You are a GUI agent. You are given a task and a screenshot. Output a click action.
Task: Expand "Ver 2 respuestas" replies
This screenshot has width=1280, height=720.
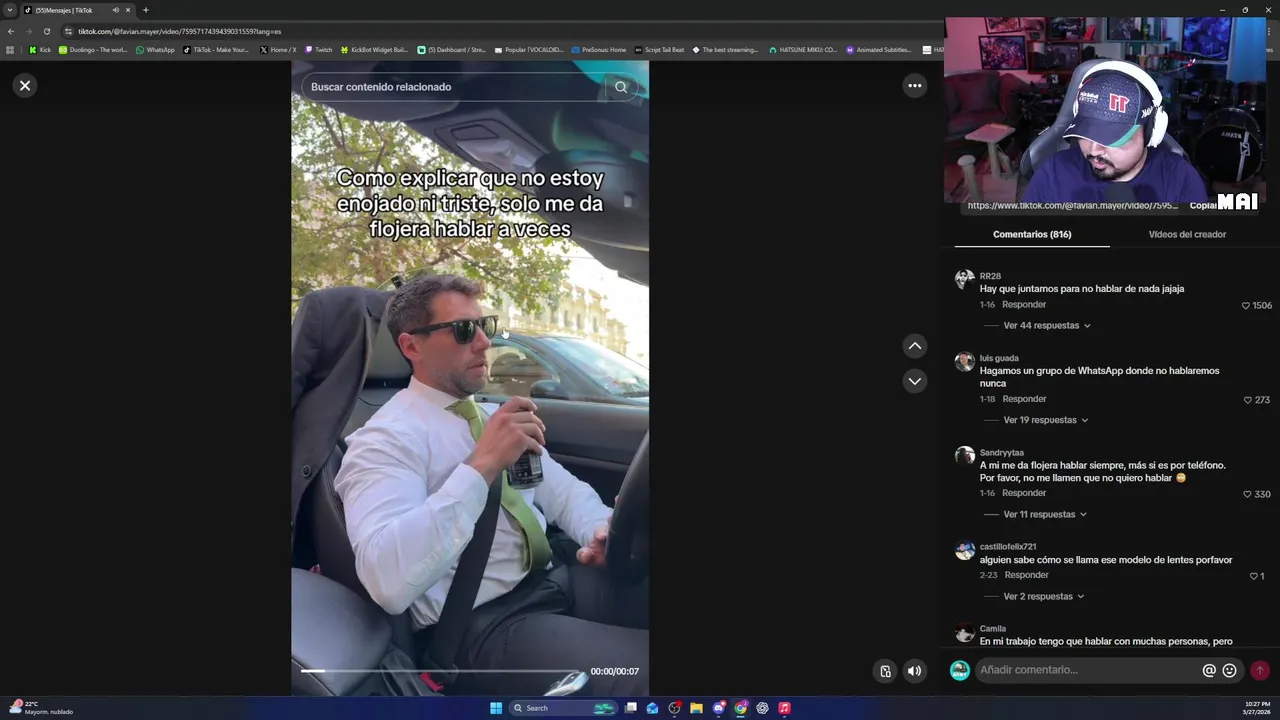pyautogui.click(x=1043, y=596)
